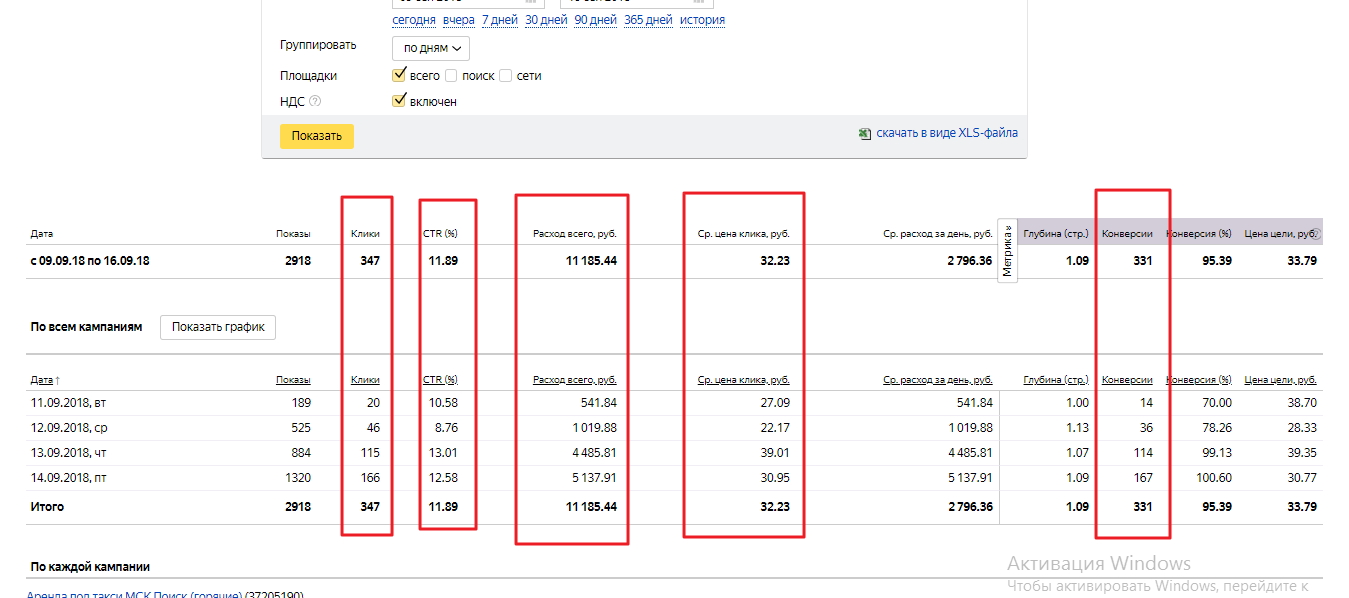Sort by underlined 'Цена цели, руб.' header
The height and width of the screenshot is (598, 1349).
(x=1280, y=380)
